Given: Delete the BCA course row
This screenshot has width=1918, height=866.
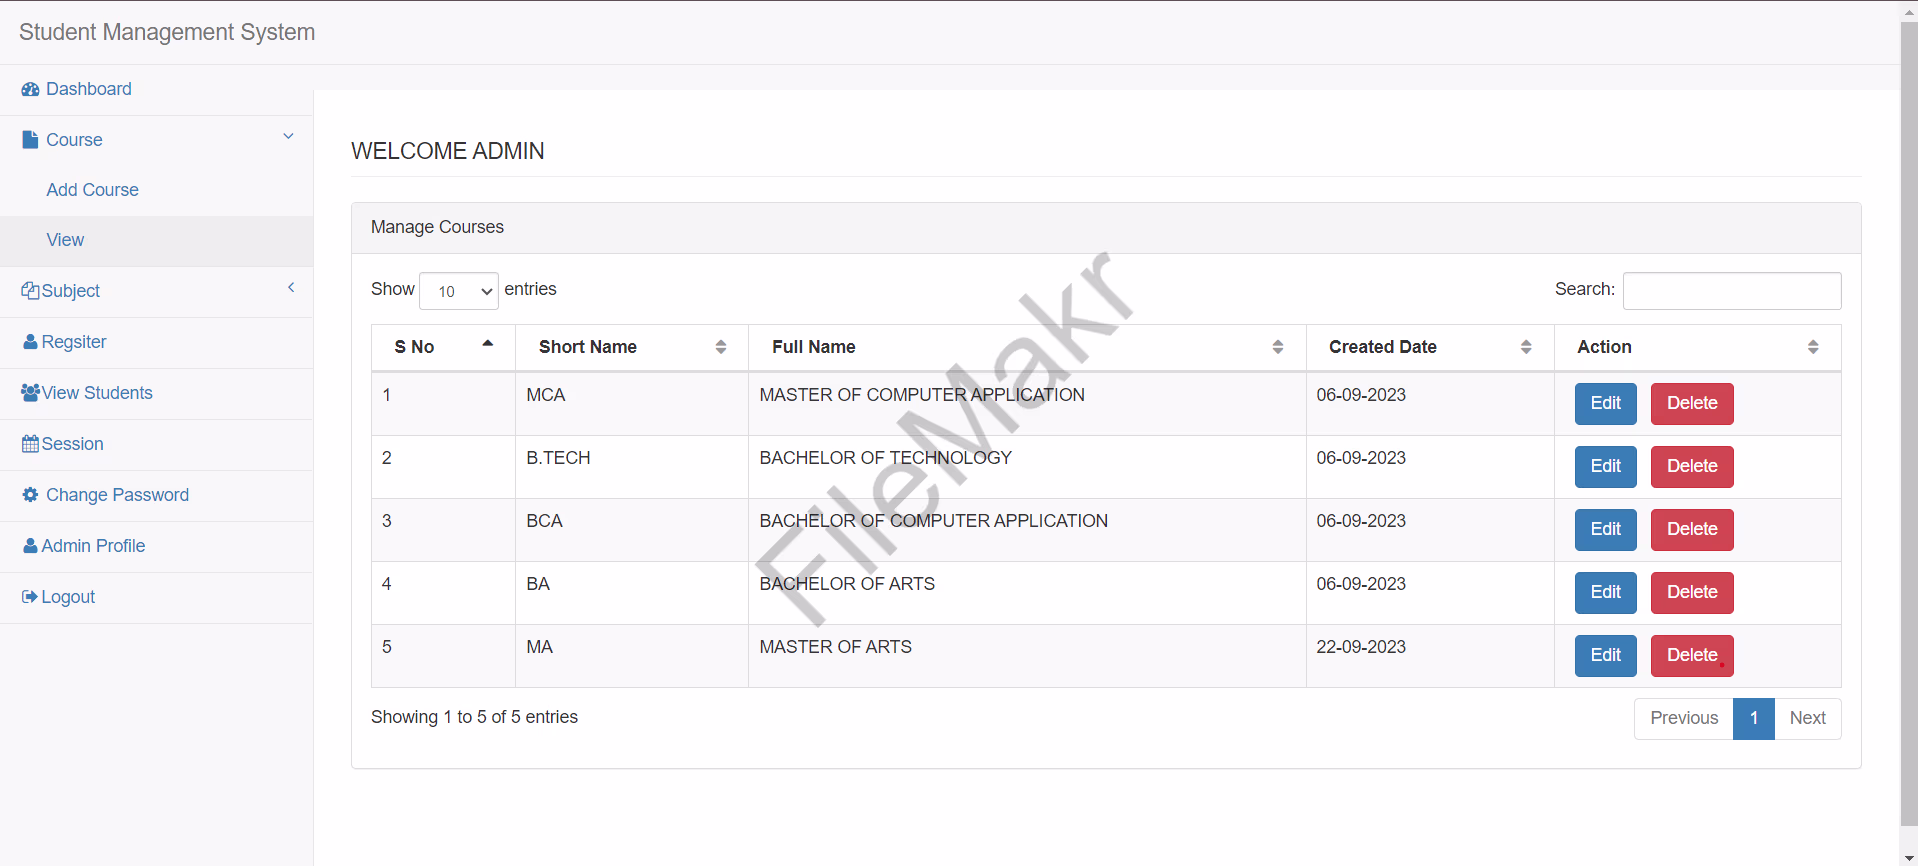Looking at the screenshot, I should tap(1692, 530).
